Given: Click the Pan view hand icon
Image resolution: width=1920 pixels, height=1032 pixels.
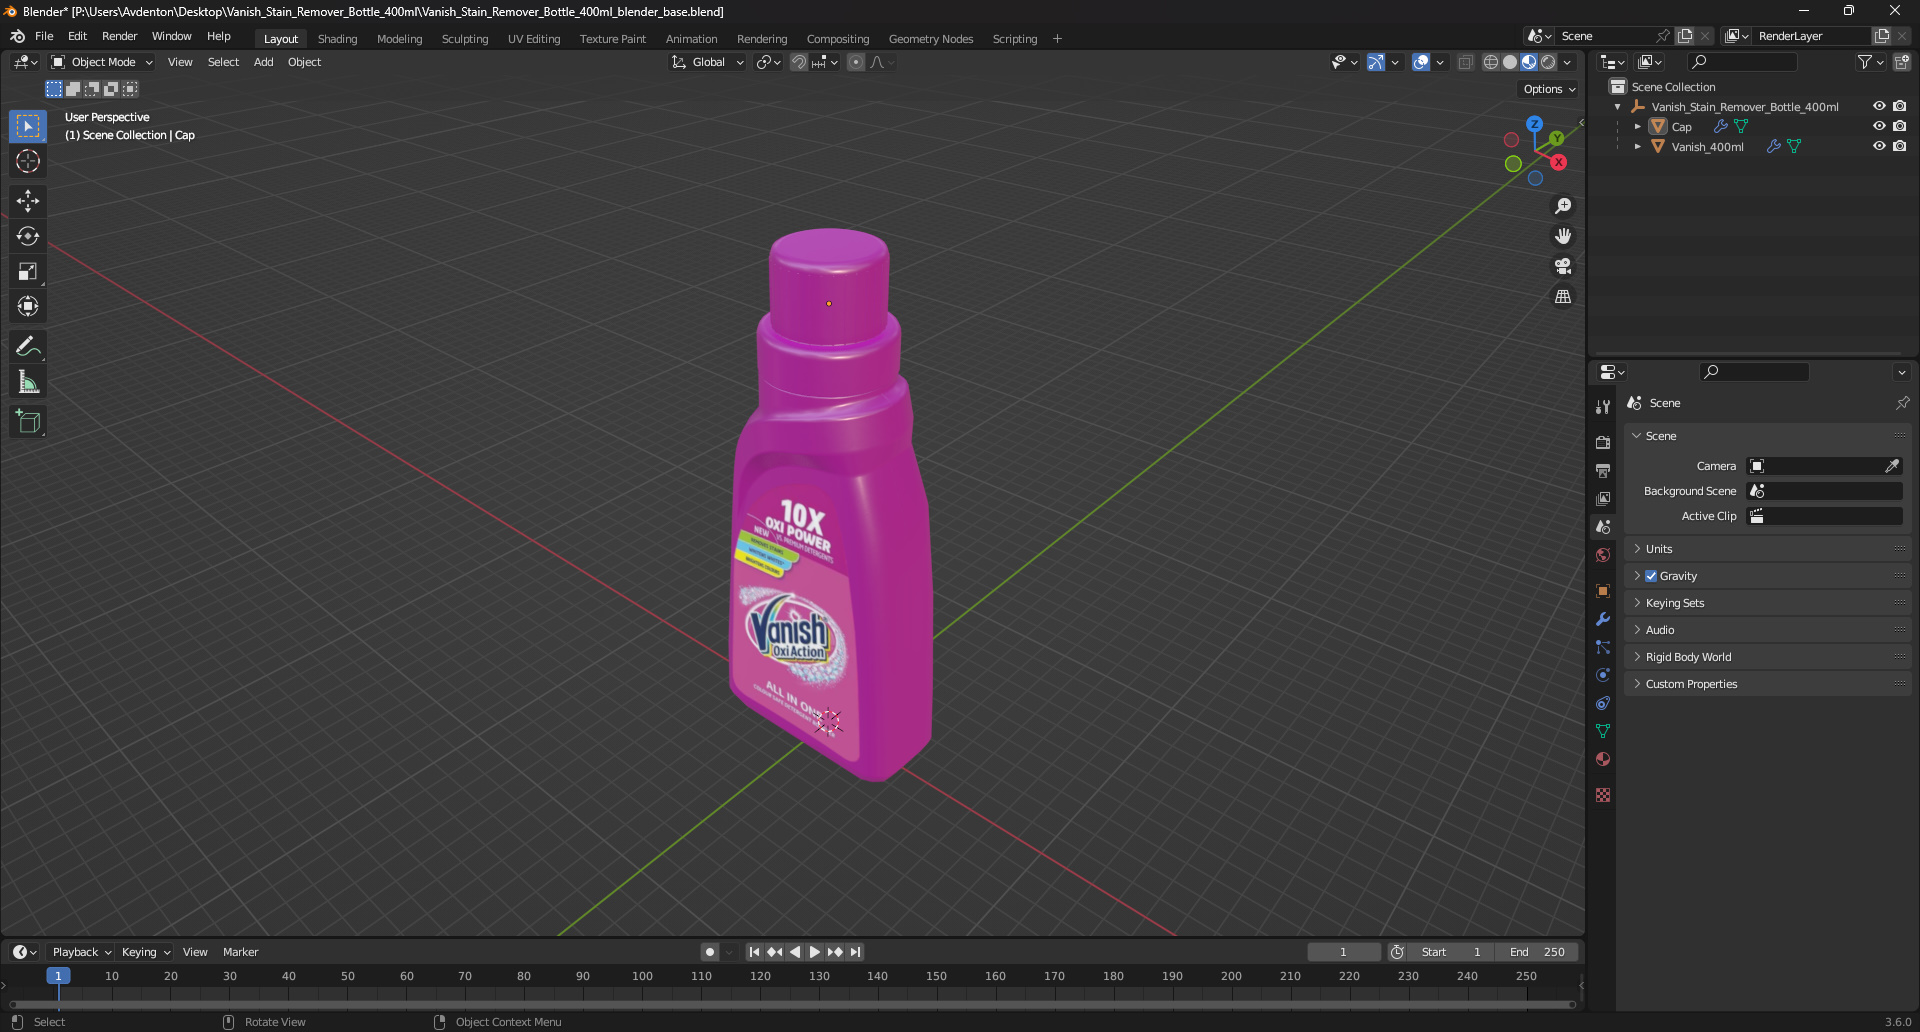Looking at the screenshot, I should (1563, 236).
